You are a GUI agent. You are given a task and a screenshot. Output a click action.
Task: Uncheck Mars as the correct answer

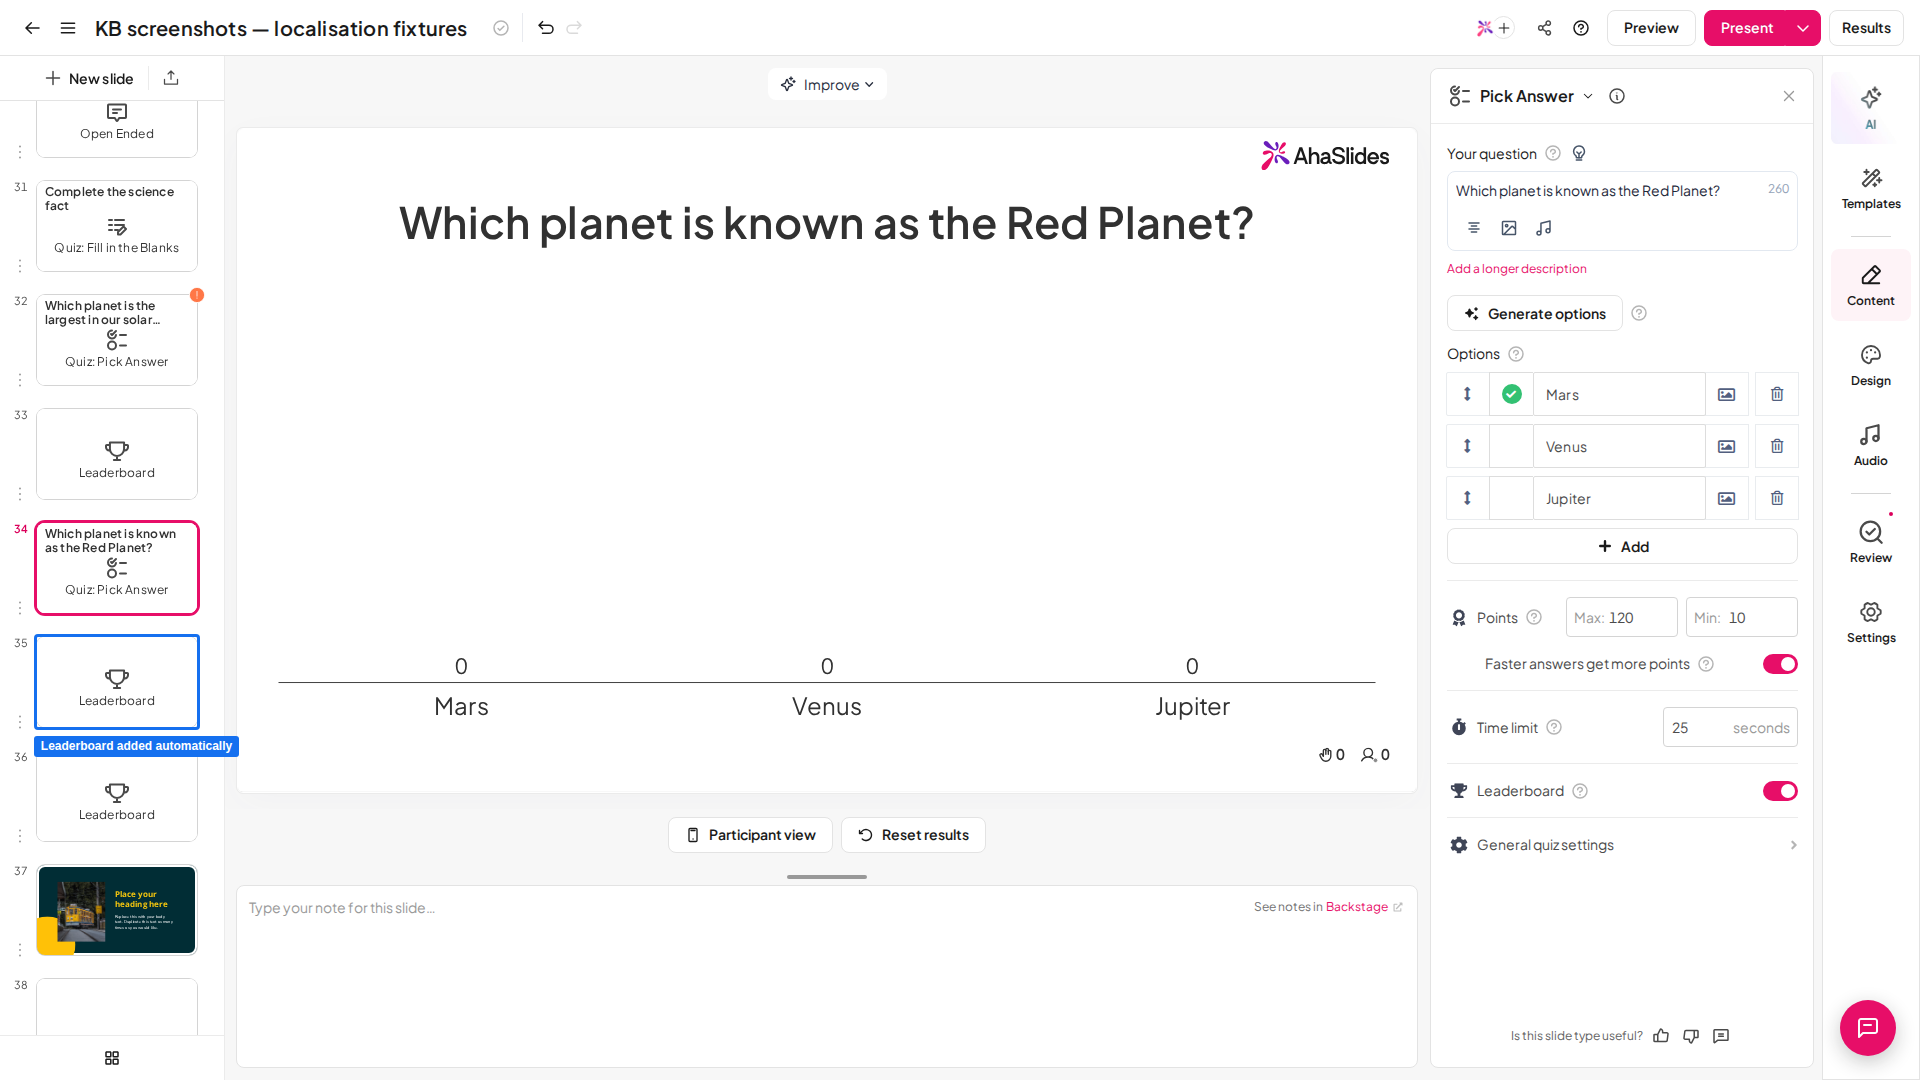click(1512, 394)
